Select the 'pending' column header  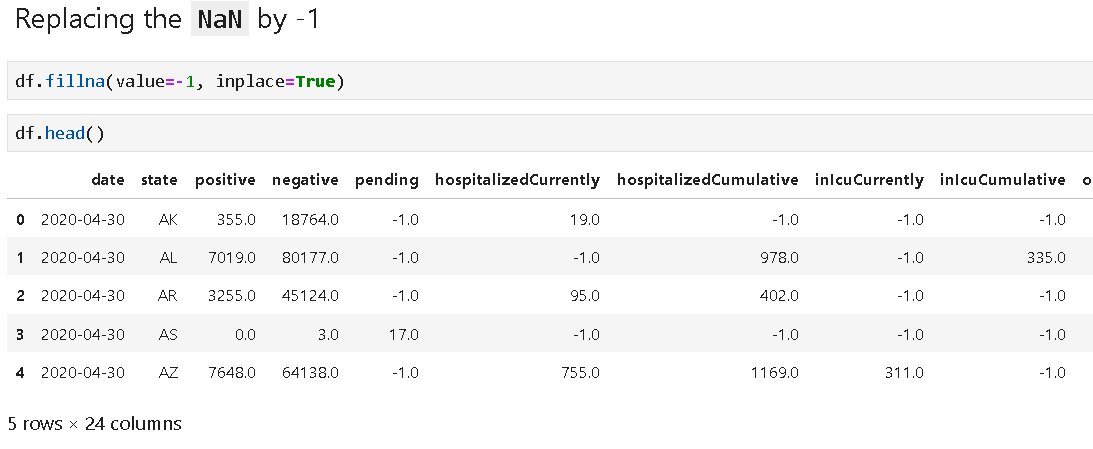point(386,180)
